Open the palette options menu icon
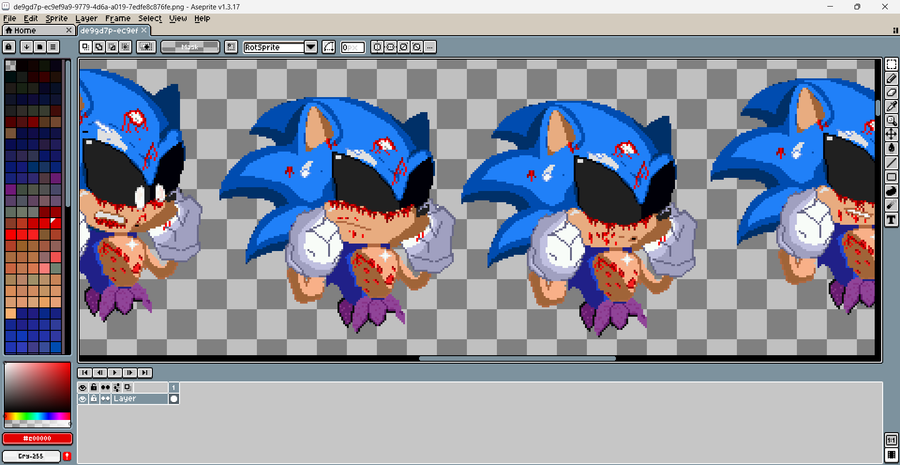The width and height of the screenshot is (900, 465). click(x=53, y=47)
